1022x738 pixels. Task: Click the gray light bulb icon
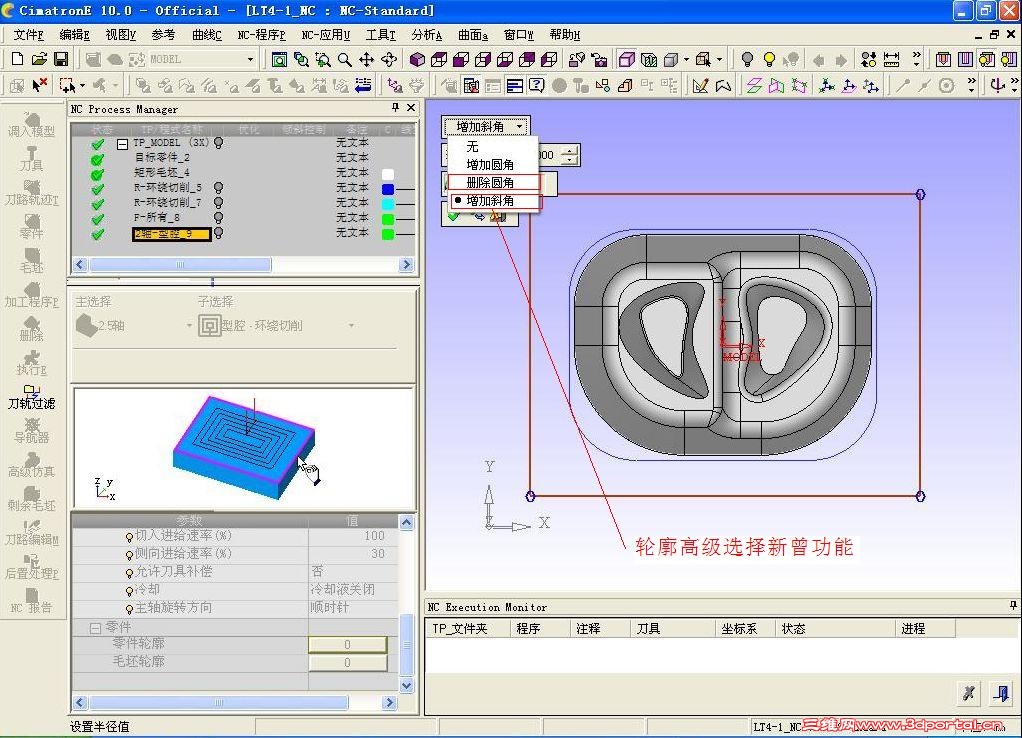[748, 60]
